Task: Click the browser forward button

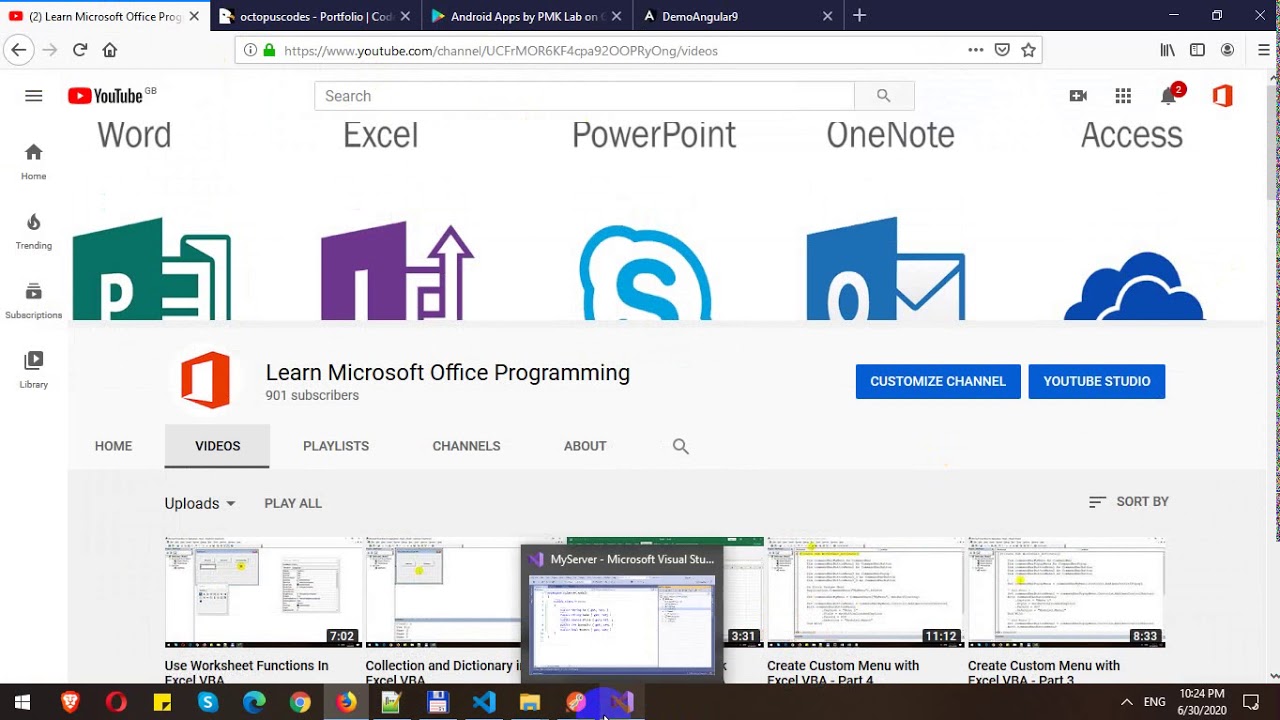Action: pyautogui.click(x=50, y=50)
